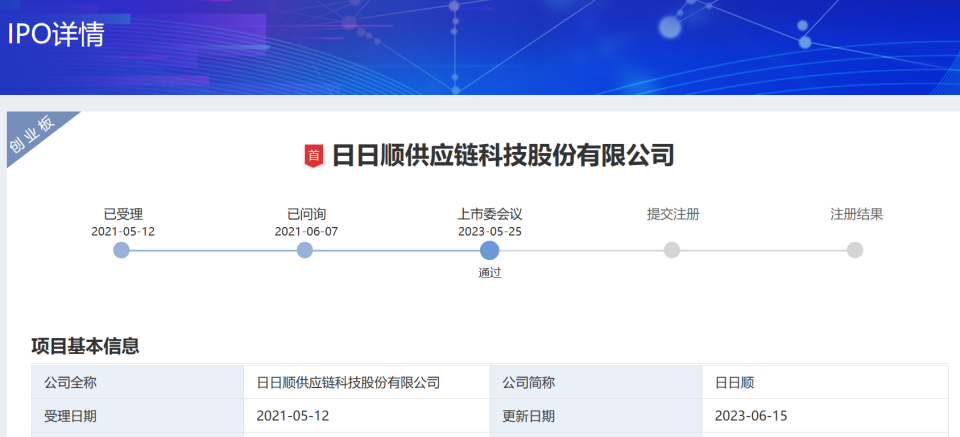The height and width of the screenshot is (437, 960).
Task: Click the date 2023-05-25 under 上市委会议
Action: [x=490, y=232]
